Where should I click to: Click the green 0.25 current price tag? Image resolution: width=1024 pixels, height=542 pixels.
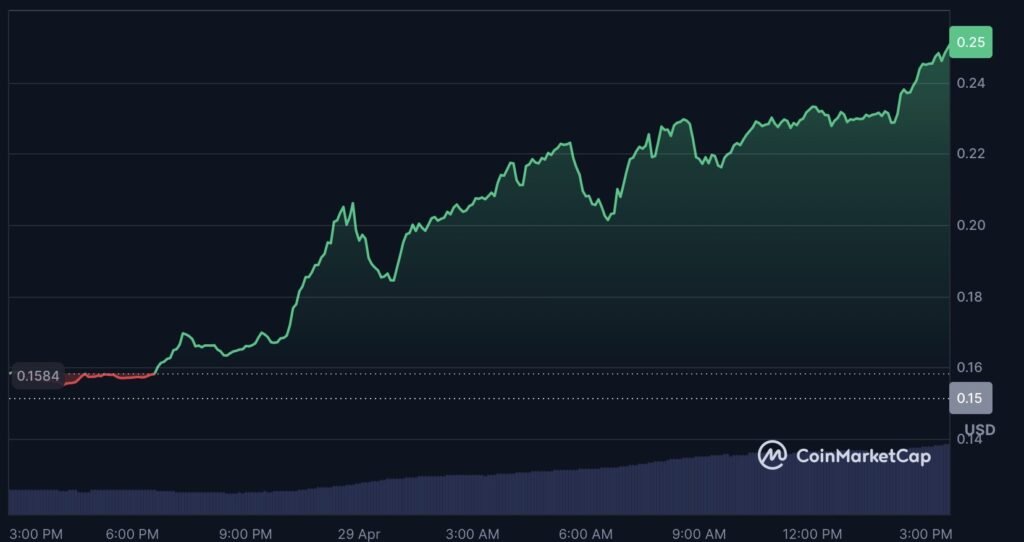pyautogui.click(x=970, y=42)
